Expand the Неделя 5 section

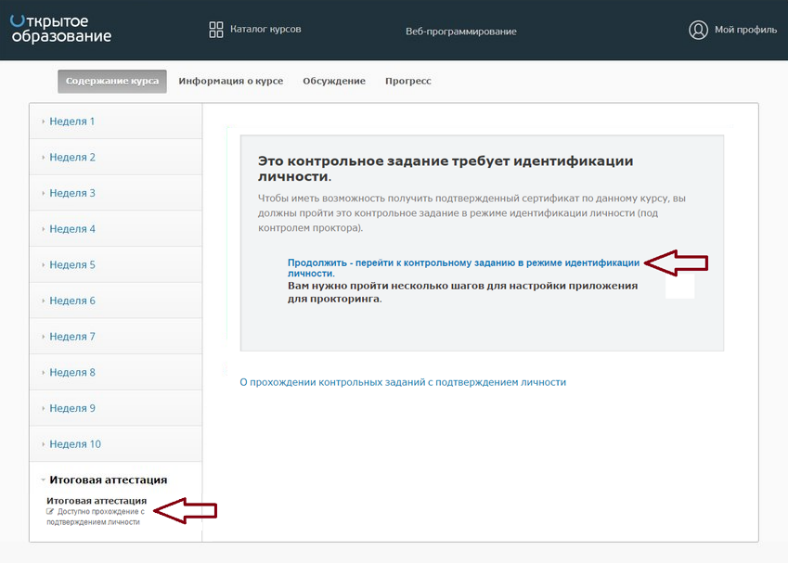[x=116, y=264]
